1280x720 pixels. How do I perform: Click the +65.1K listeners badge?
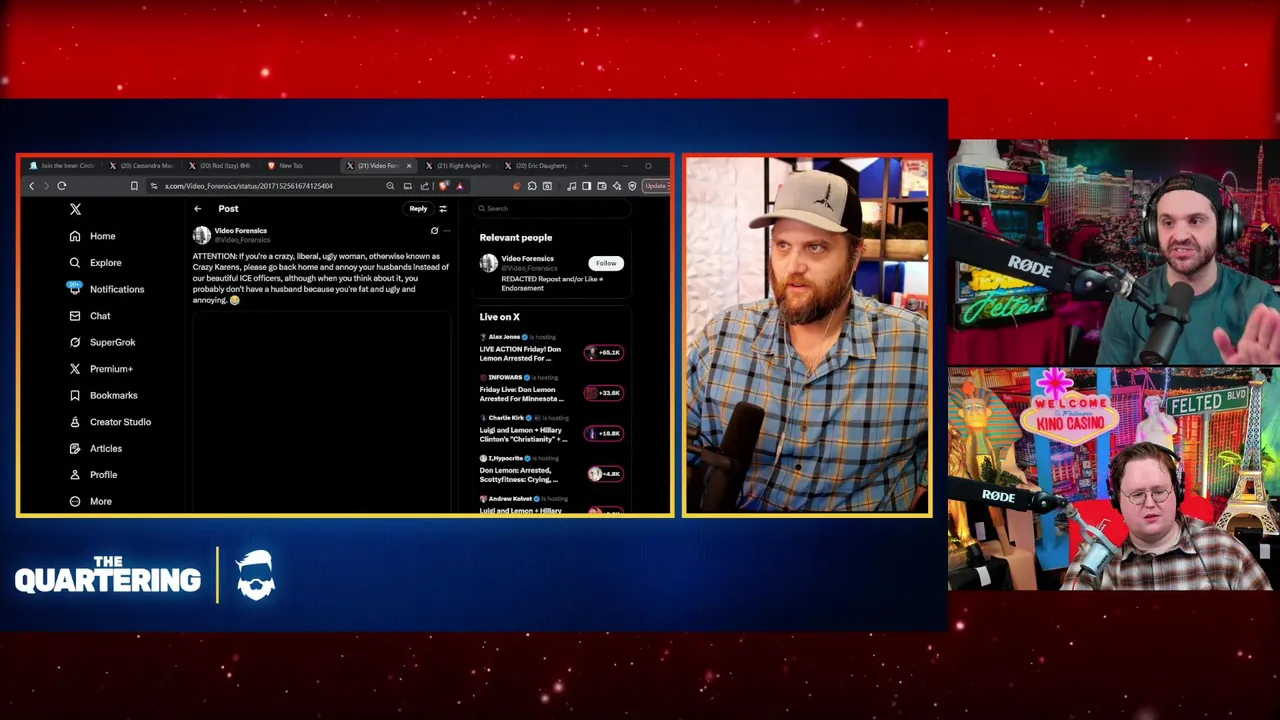(x=604, y=352)
